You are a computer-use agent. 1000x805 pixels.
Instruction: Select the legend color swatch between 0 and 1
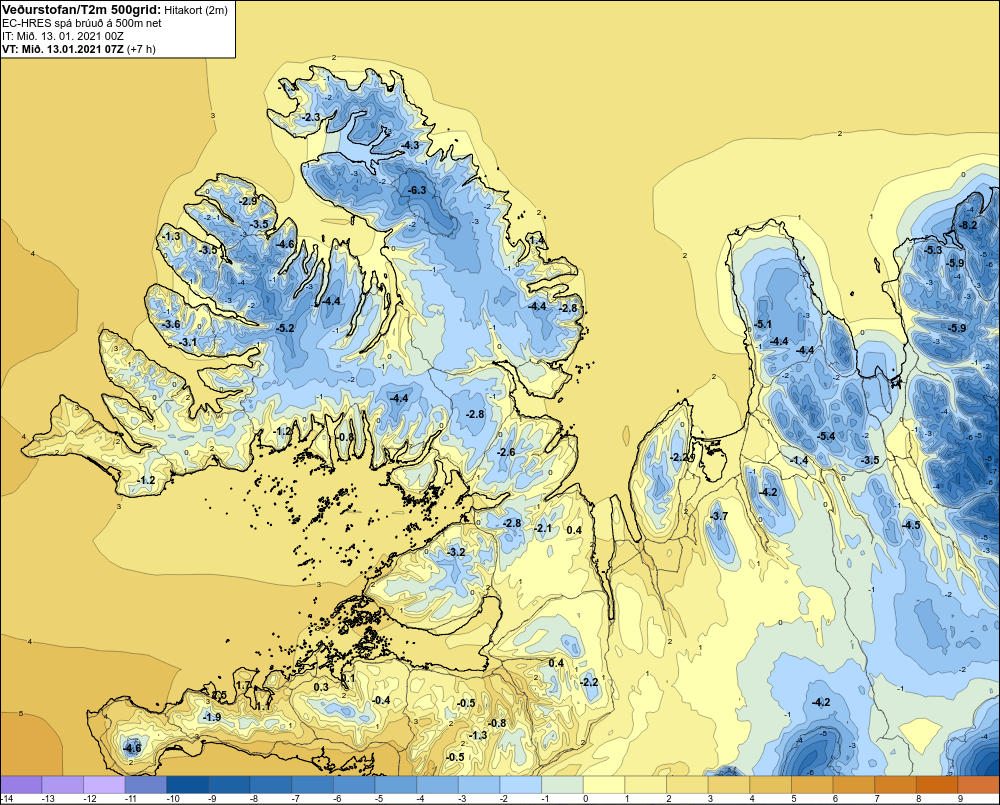pos(604,784)
